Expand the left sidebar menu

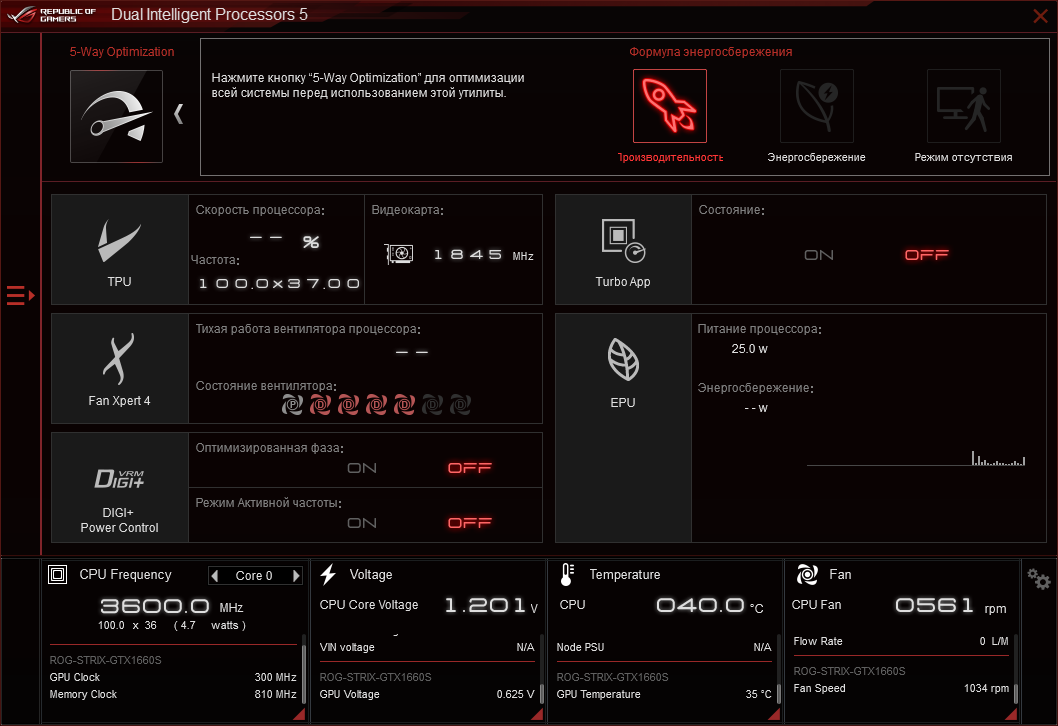click(x=20, y=296)
